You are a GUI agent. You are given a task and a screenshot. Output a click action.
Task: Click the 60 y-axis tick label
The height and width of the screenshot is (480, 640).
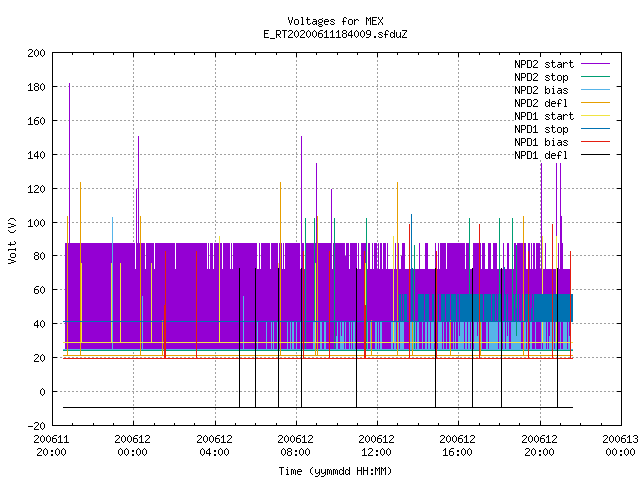pyautogui.click(x=40, y=290)
